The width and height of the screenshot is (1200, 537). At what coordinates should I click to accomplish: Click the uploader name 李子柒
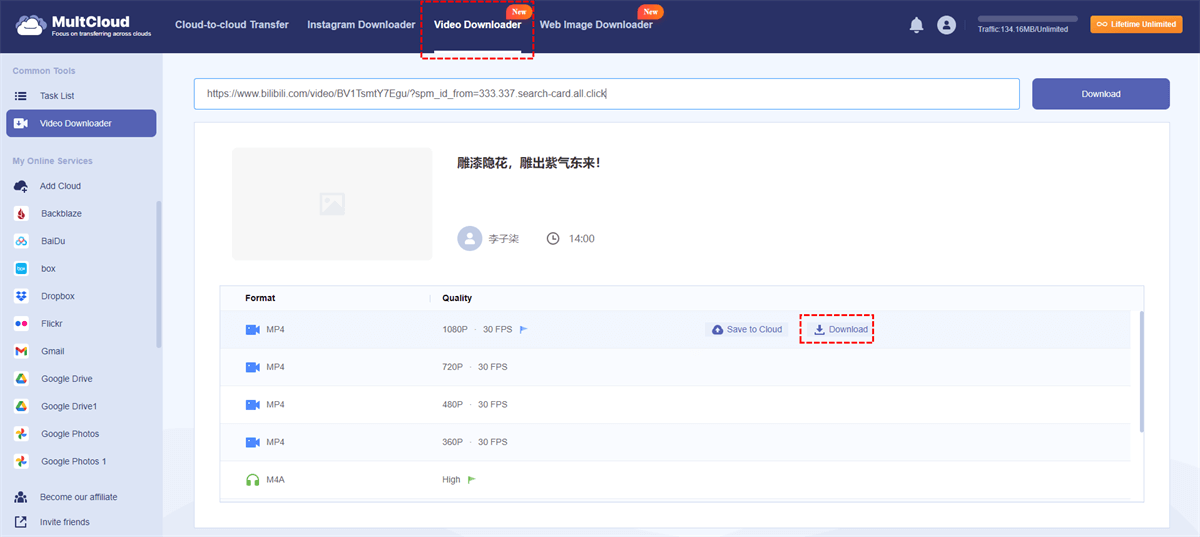(x=503, y=239)
